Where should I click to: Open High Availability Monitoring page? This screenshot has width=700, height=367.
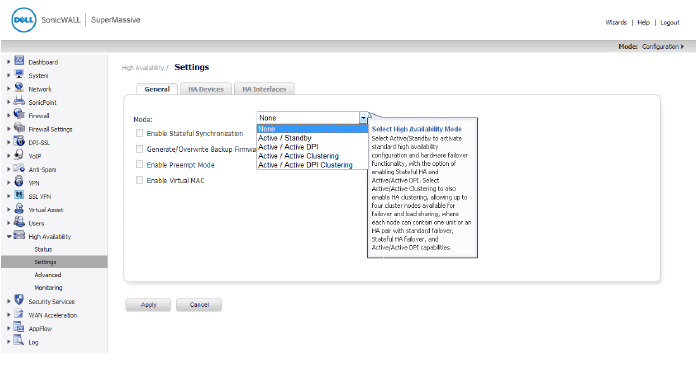tap(48, 288)
